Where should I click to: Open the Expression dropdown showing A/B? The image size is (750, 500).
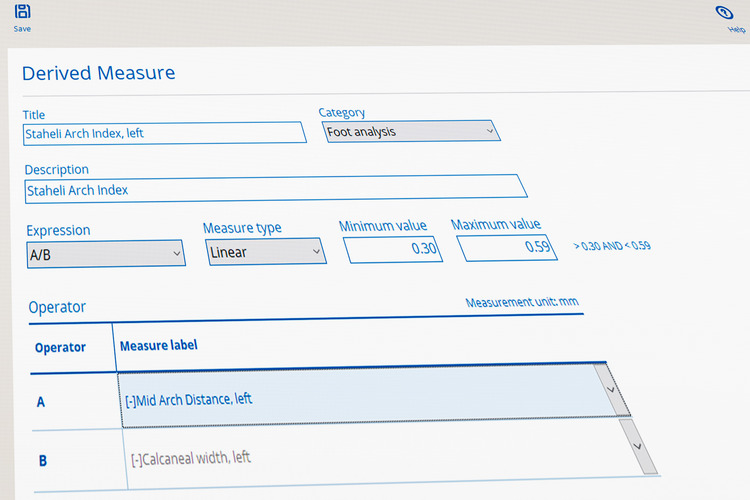106,254
